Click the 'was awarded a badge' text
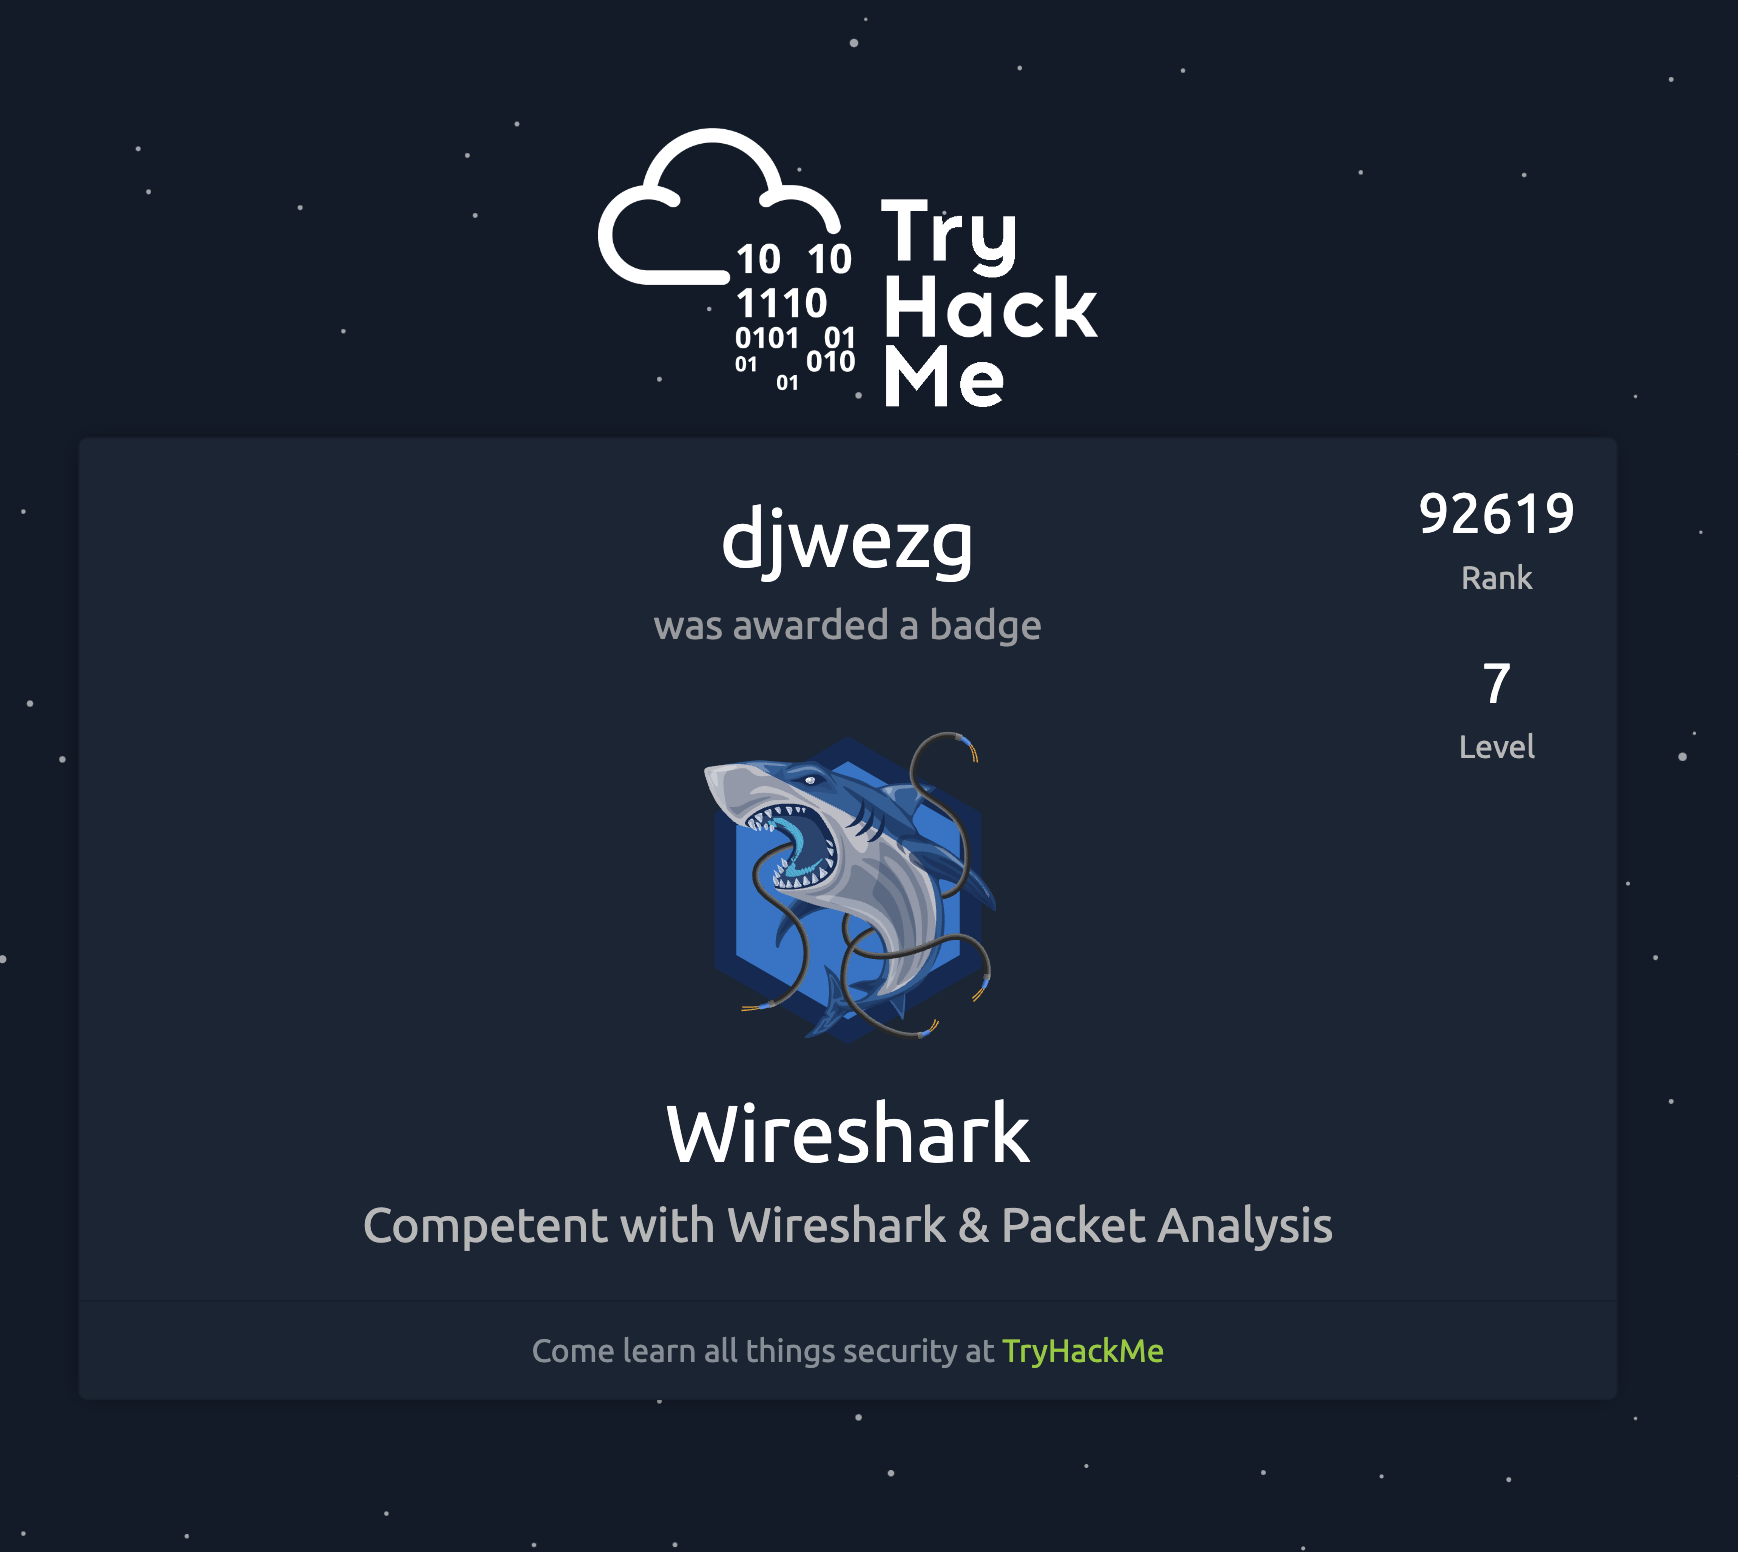This screenshot has height=1552, width=1738. (848, 626)
